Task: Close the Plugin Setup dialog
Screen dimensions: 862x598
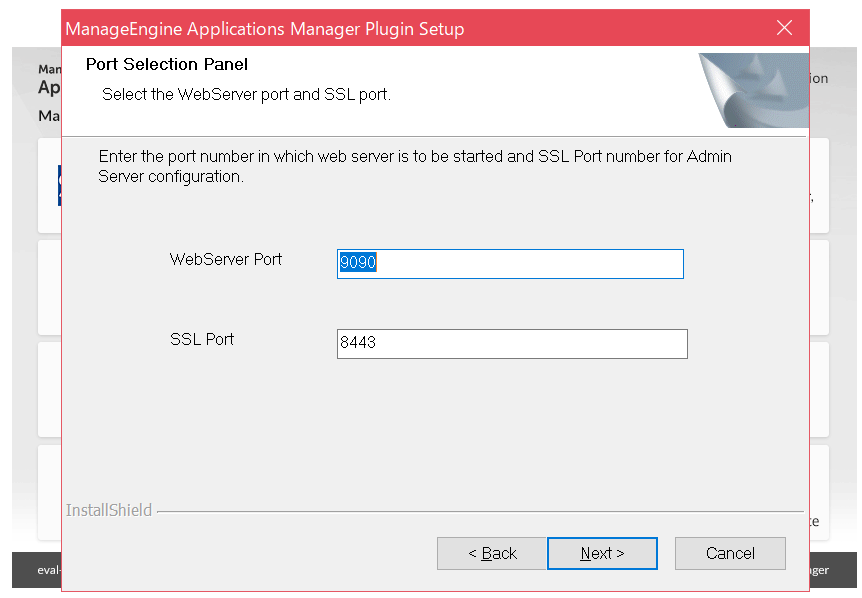Action: click(x=784, y=28)
